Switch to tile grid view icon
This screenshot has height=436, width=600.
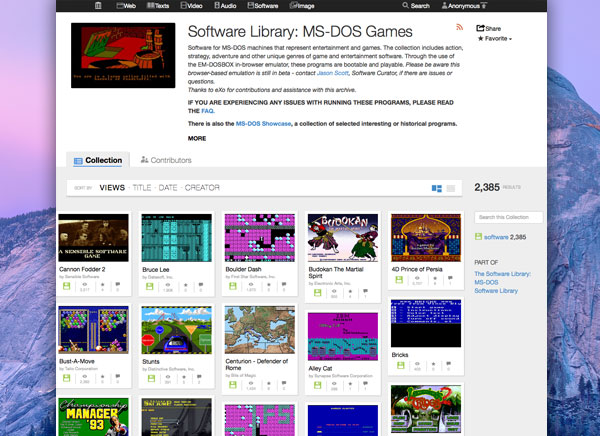[x=437, y=188]
